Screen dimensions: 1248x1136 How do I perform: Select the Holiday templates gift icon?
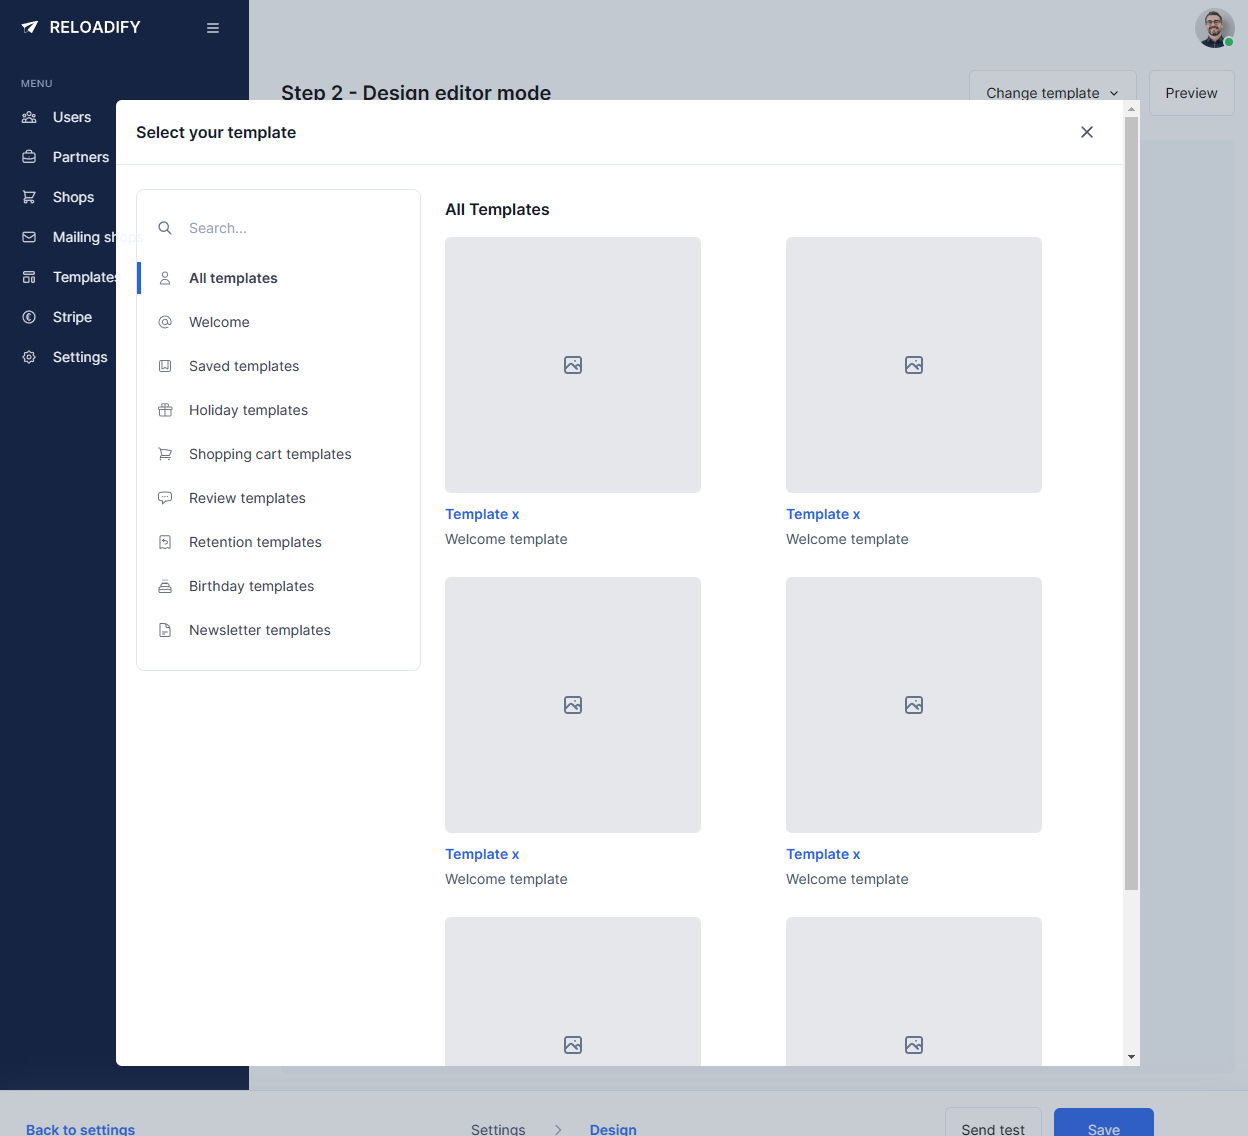tap(165, 410)
